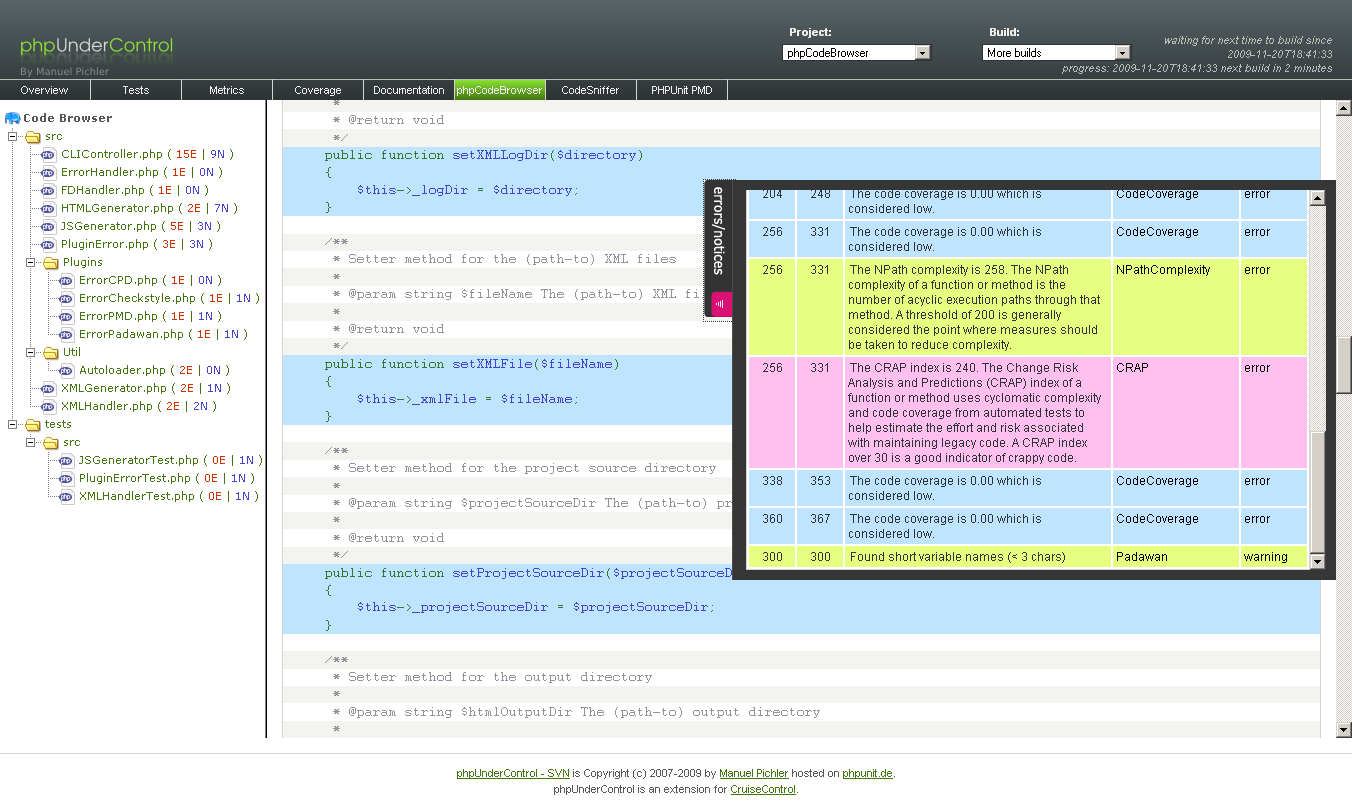Image resolution: width=1352 pixels, height=811 pixels.
Task: Click the main page scrollbar thumb
Action: coord(1344,365)
